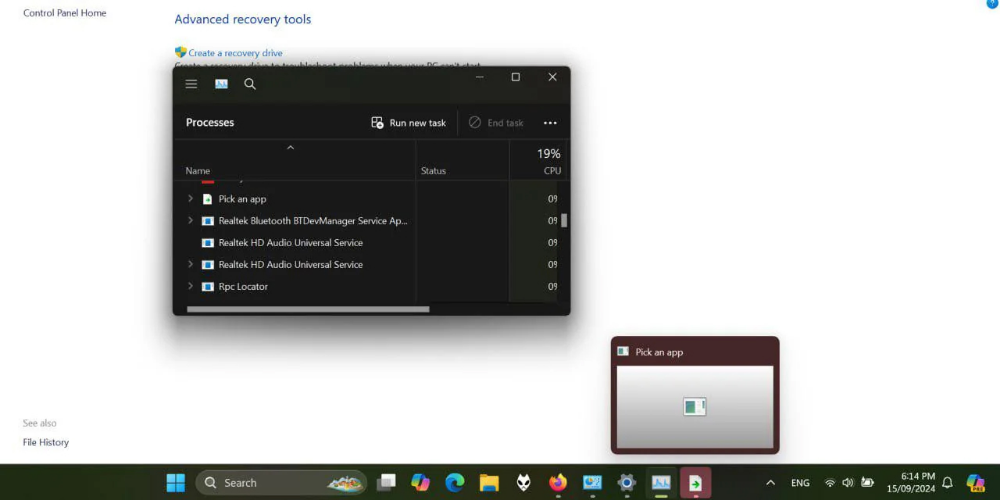
Task: Click the ENG language indicator
Action: (800, 483)
